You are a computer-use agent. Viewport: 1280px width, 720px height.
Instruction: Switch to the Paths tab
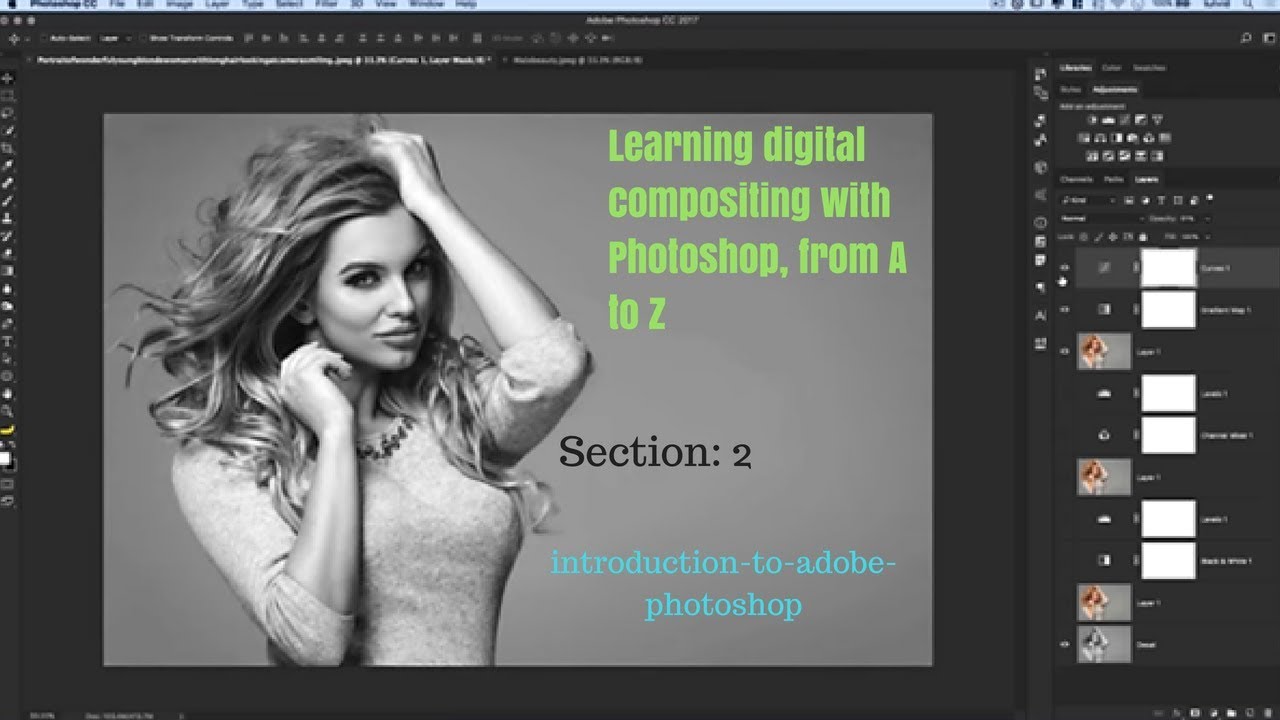coord(1114,179)
